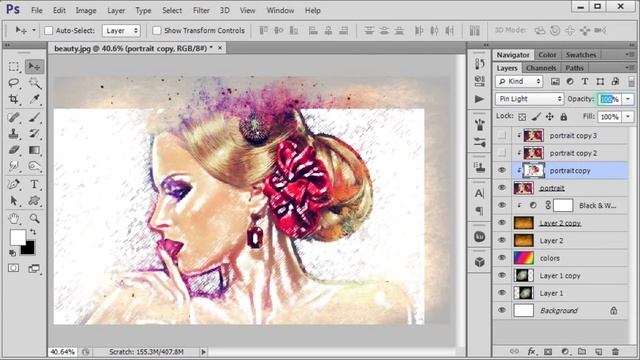Select the Crop tool
This screenshot has height=360, width=640.
pyautogui.click(x=13, y=100)
